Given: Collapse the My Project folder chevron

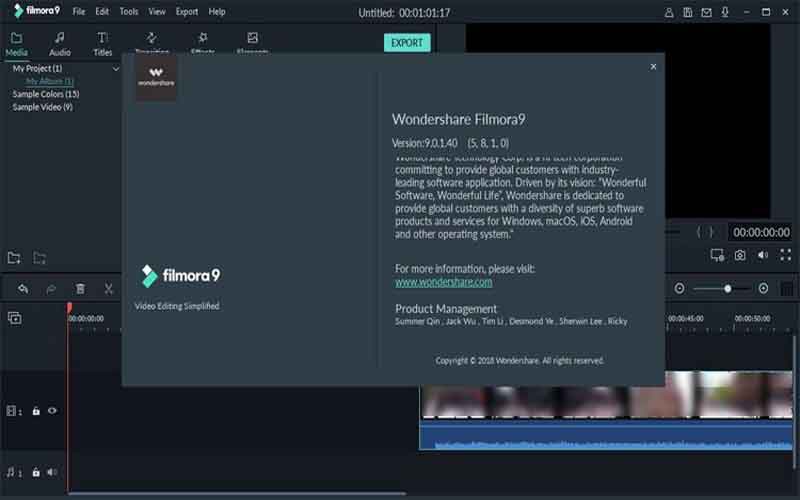Looking at the screenshot, I should tap(116, 68).
